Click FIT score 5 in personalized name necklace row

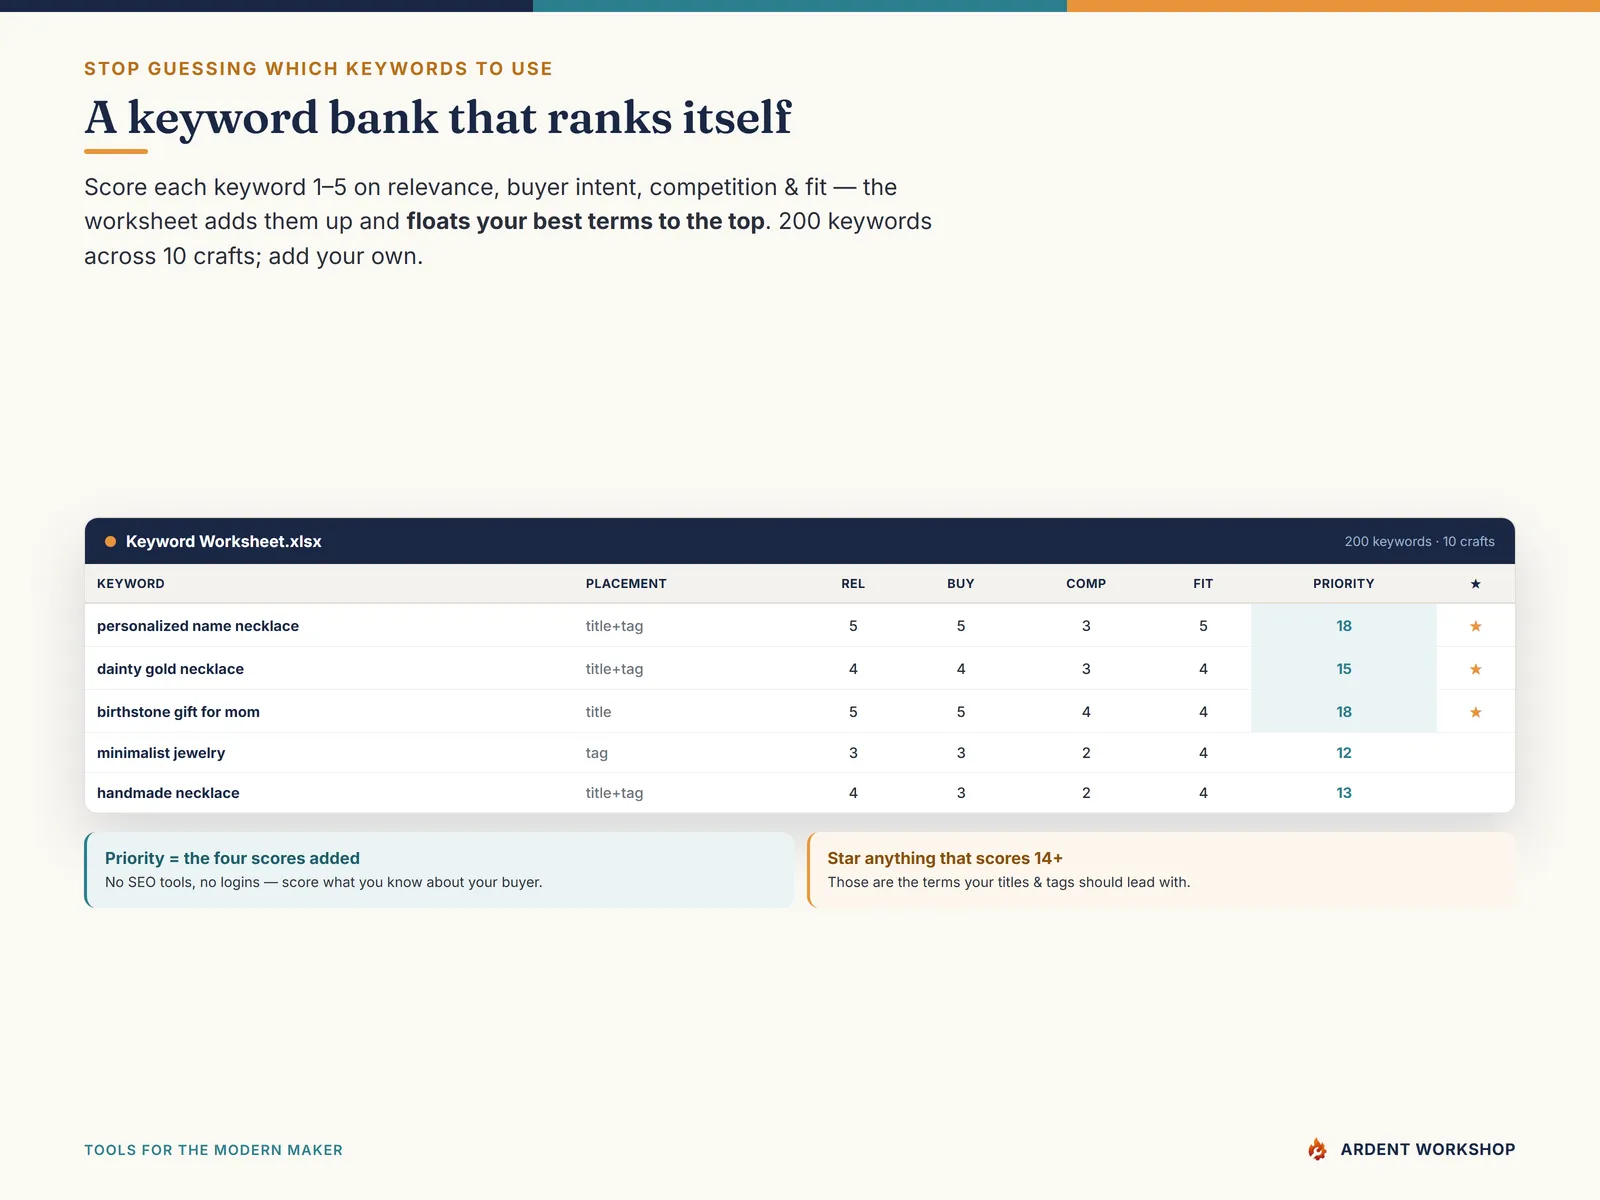pyautogui.click(x=1203, y=626)
